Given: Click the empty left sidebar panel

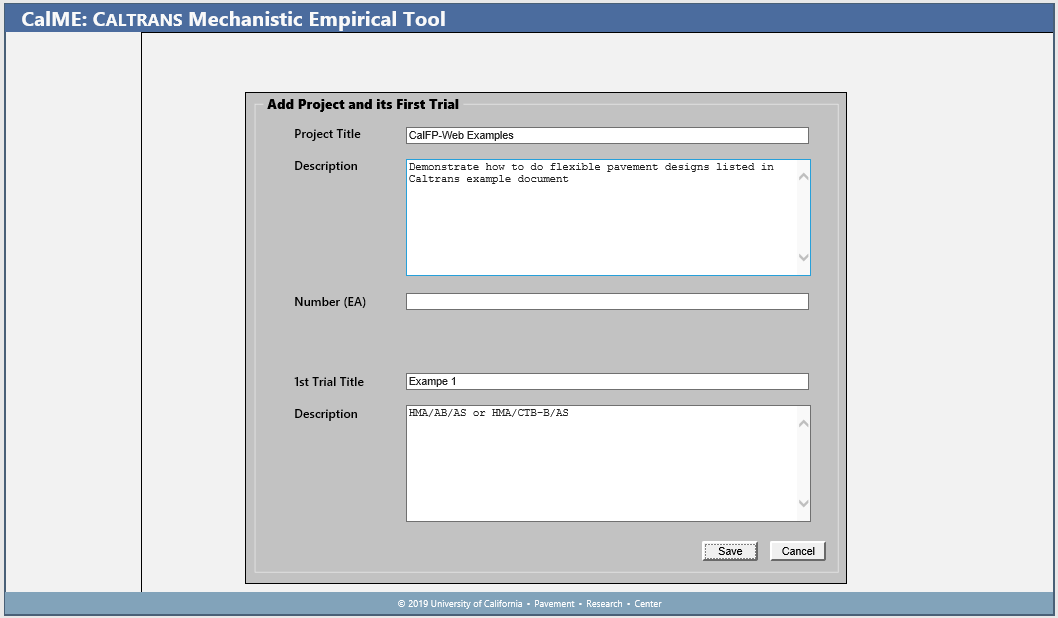Looking at the screenshot, I should tap(73, 310).
